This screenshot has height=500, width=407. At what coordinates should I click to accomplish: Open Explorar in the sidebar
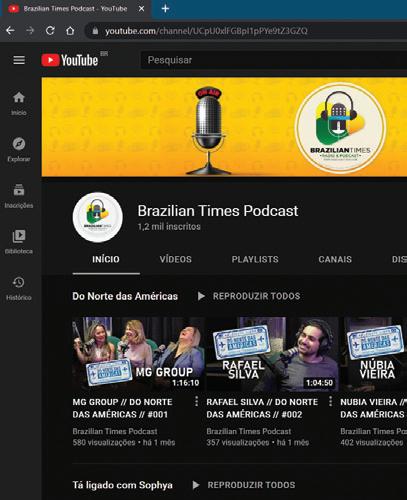click(x=19, y=150)
